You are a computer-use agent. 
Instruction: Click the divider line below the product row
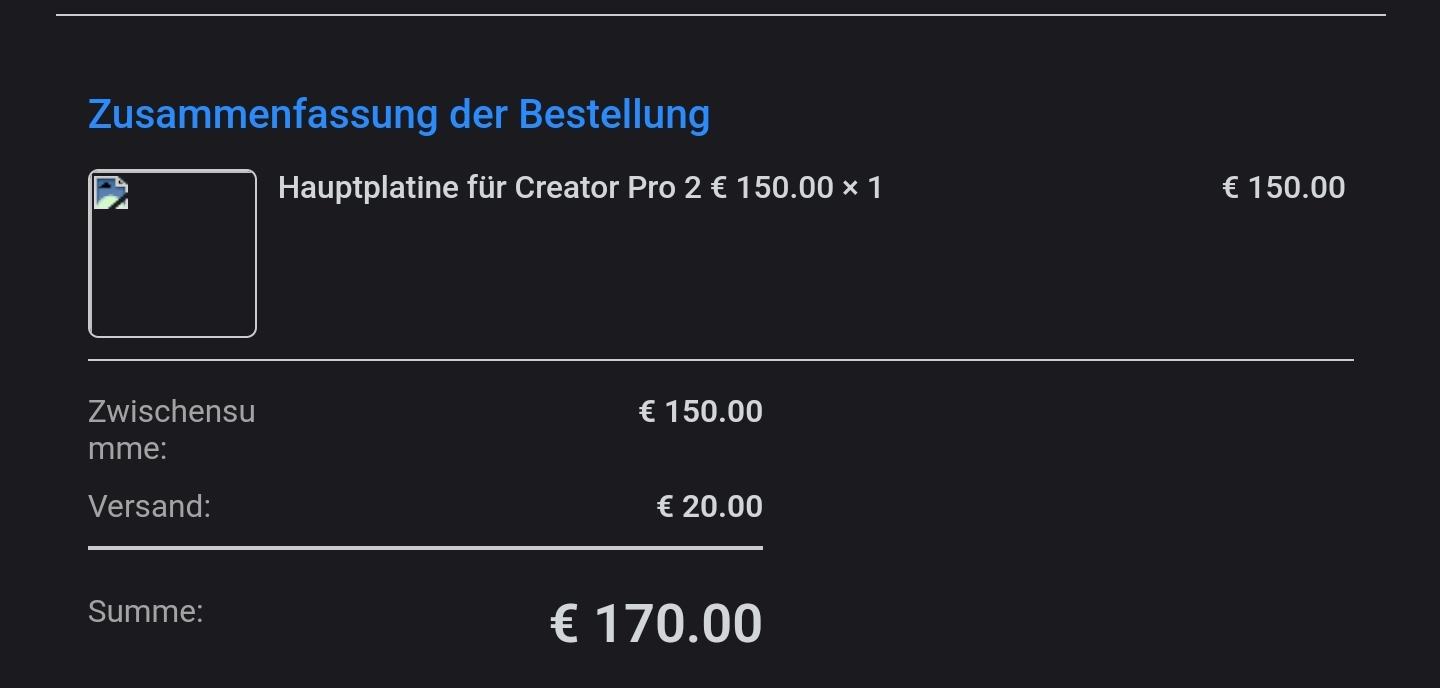pos(720,359)
